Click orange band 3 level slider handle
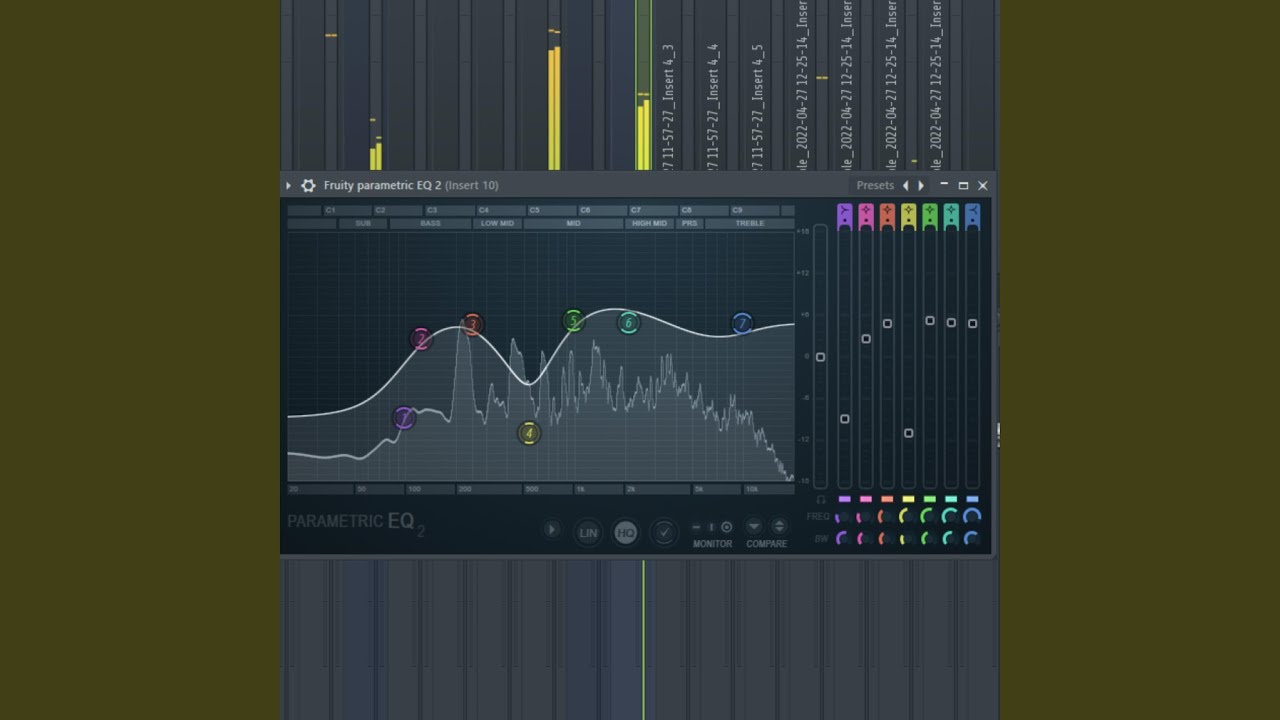1280x720 pixels. pyautogui.click(x=887, y=323)
